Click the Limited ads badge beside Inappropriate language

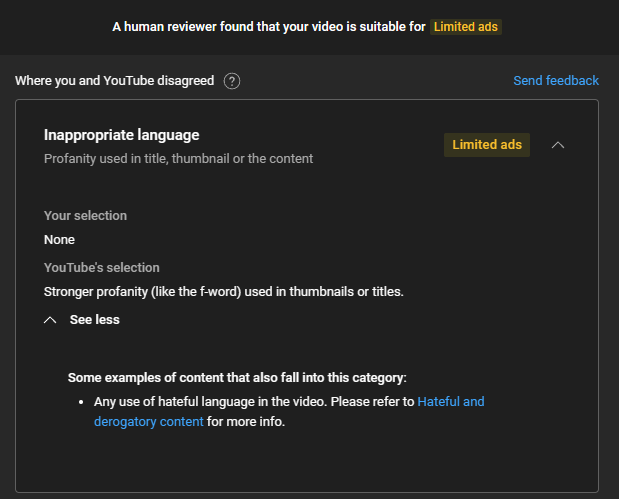[487, 145]
